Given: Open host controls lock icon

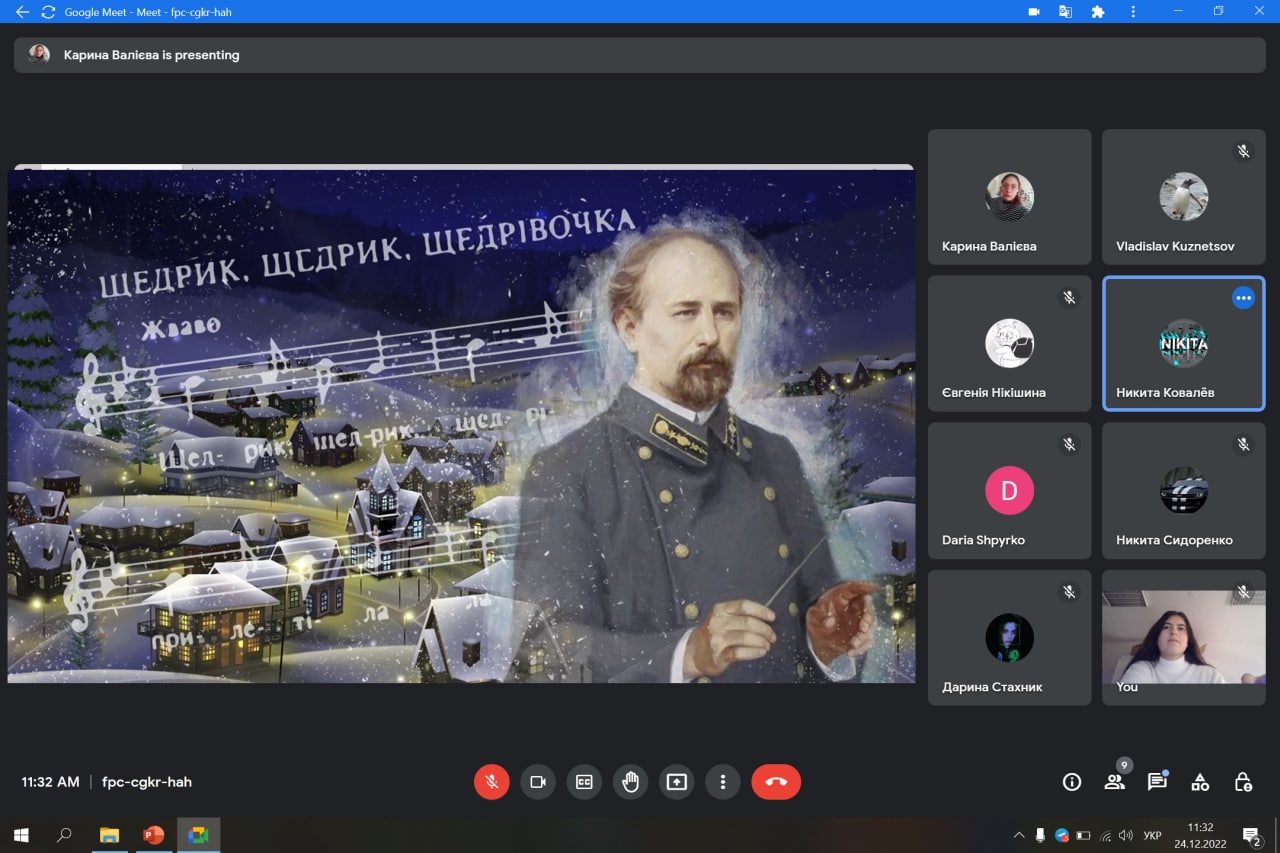Looking at the screenshot, I should coord(1243,782).
